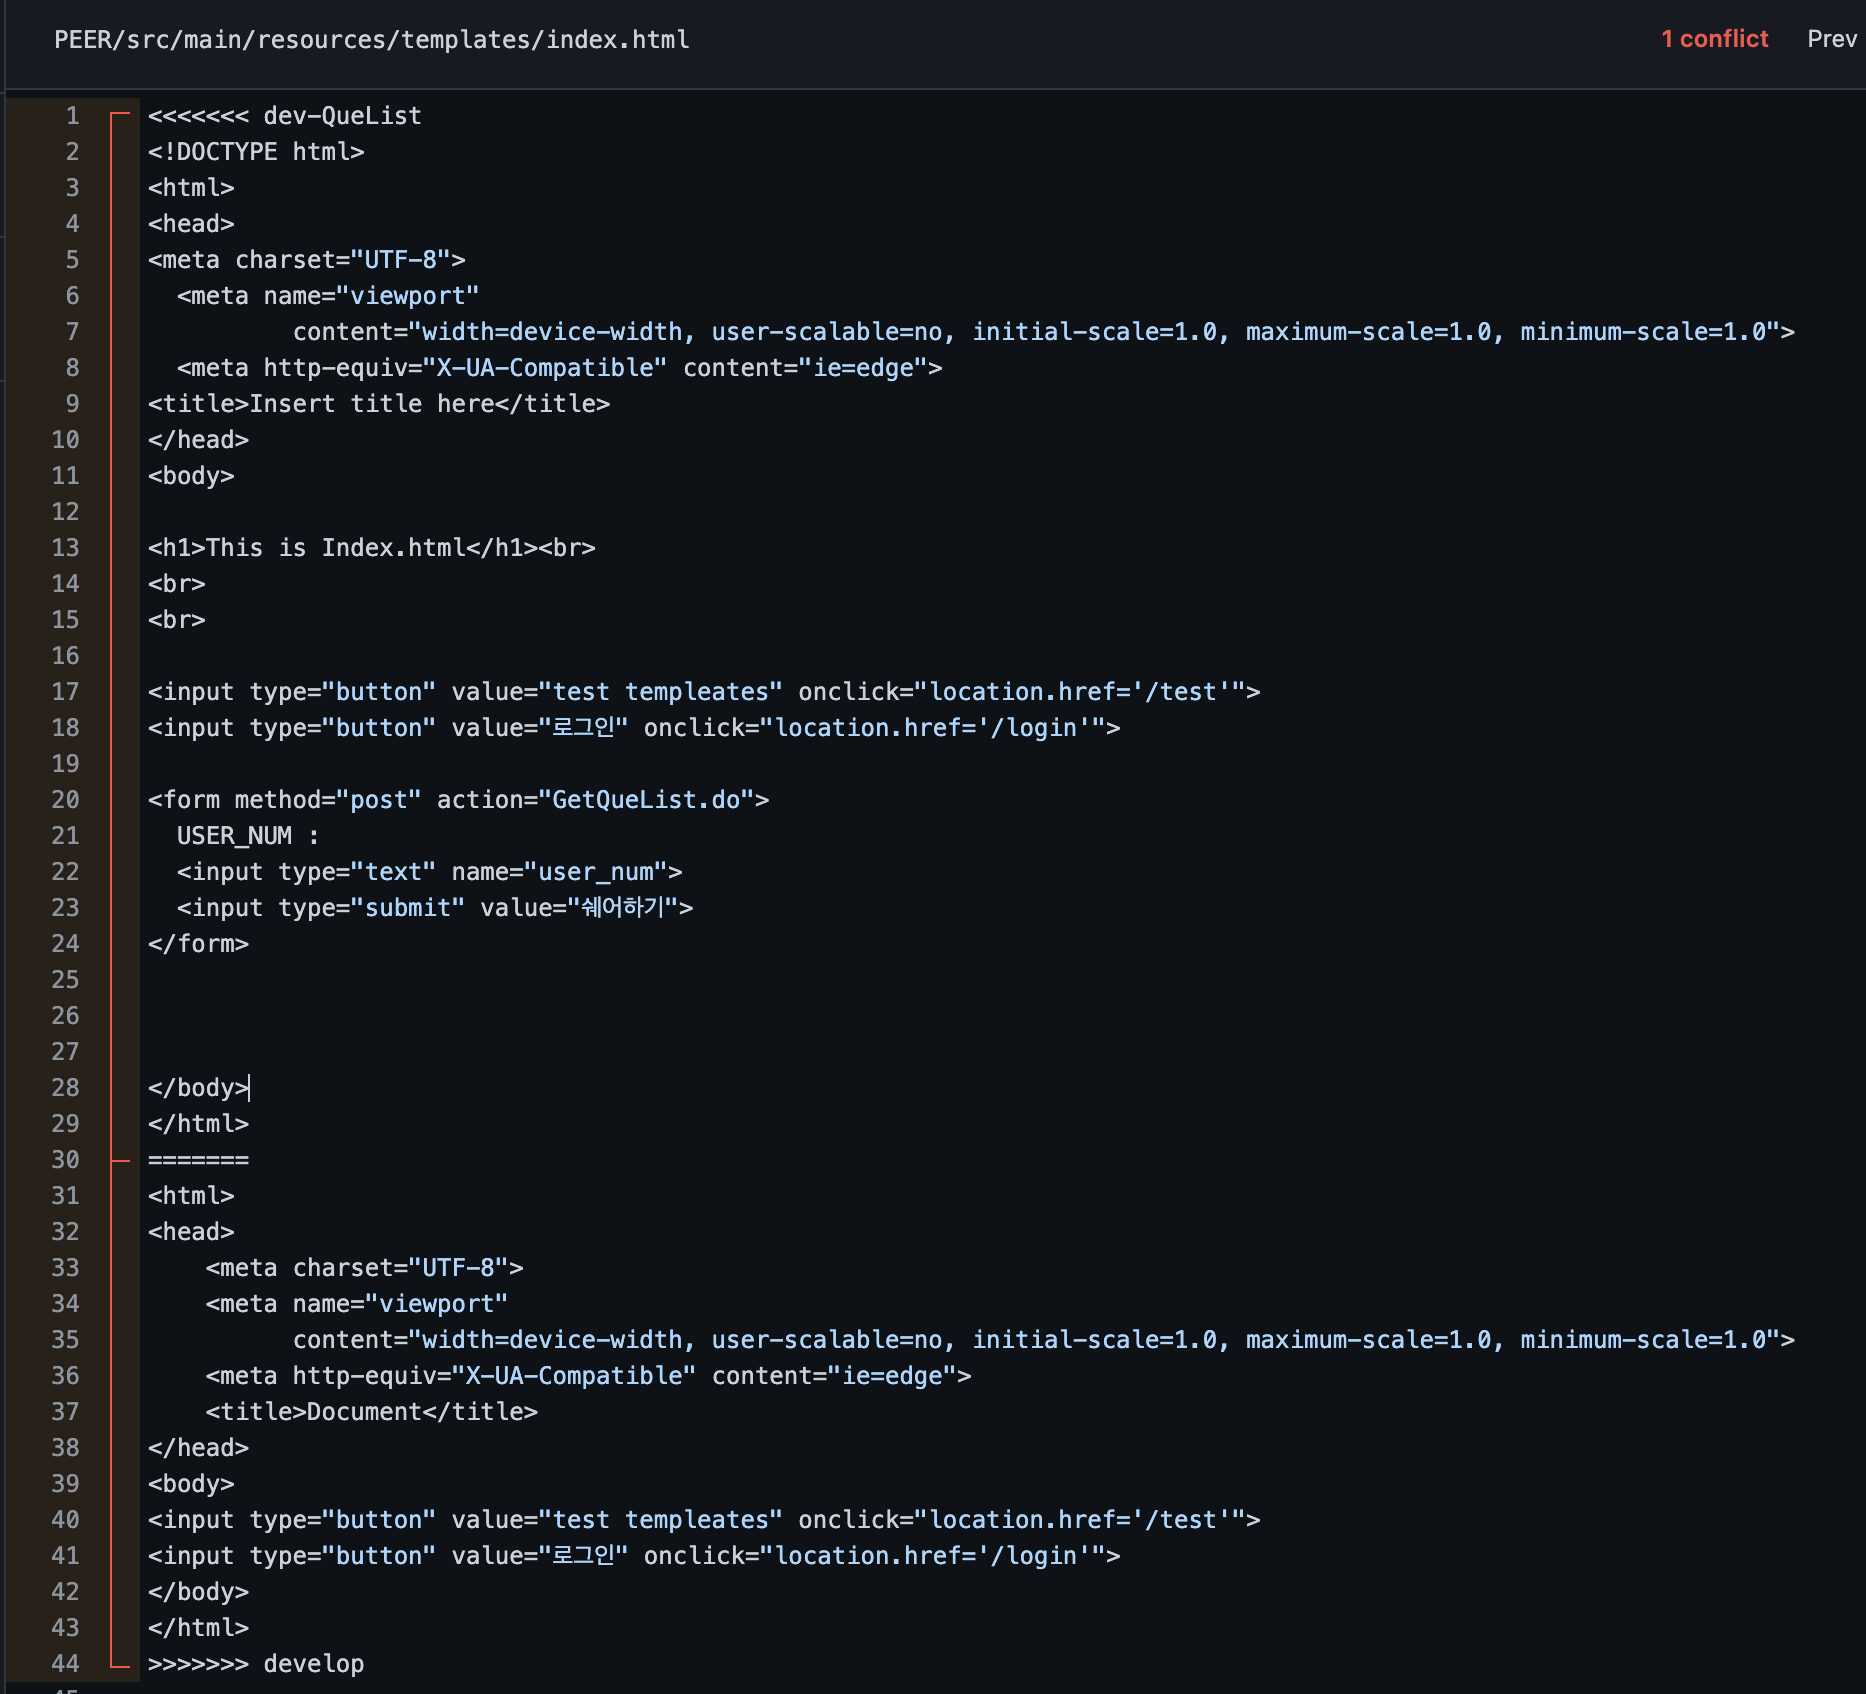Click the 'test templeates' button line on line 17
The height and width of the screenshot is (1694, 1866).
point(704,692)
